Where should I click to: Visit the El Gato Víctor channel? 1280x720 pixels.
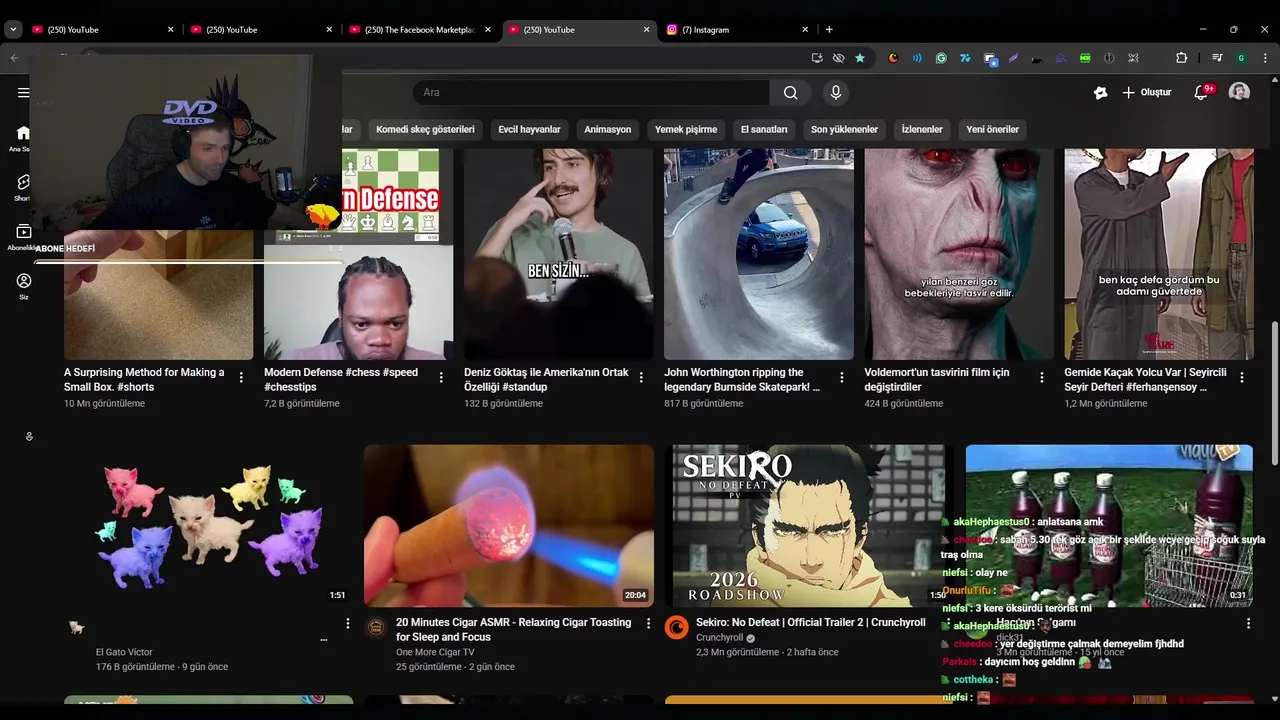[x=124, y=652]
